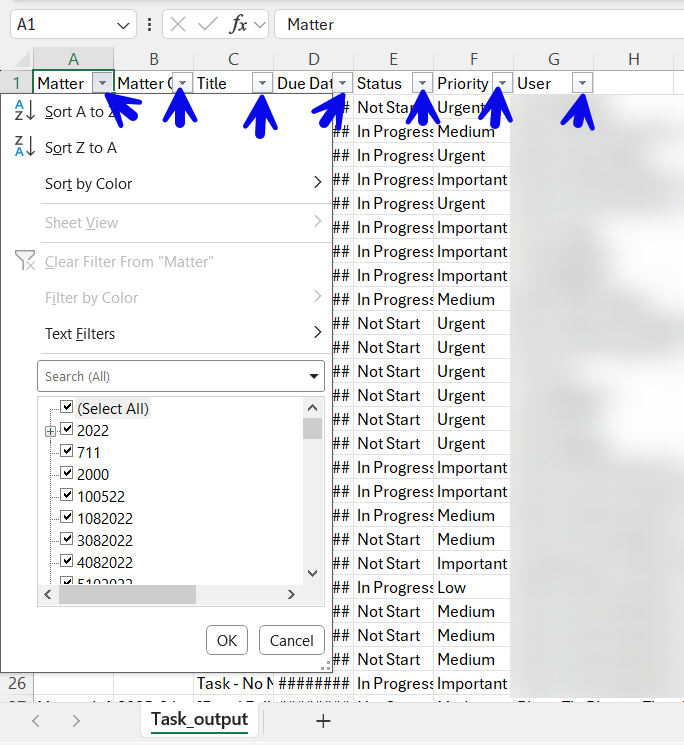
Task: Uncheck the 4082022 checkbox
Action: coord(67,561)
